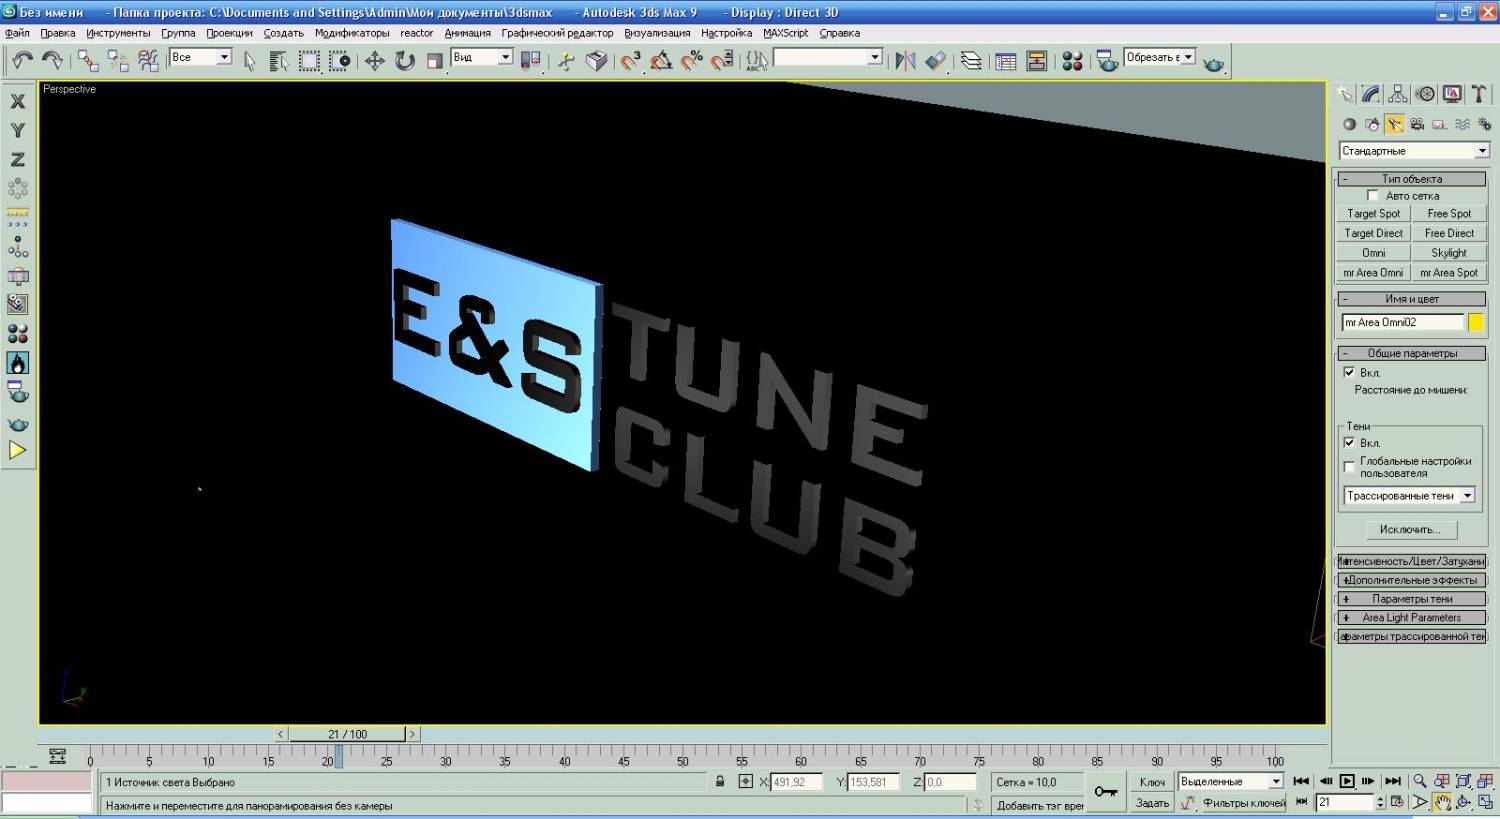Screen dimensions: 1500x819
Task: Open the Трассированные тени shadow type dropdown
Action: pos(1410,495)
